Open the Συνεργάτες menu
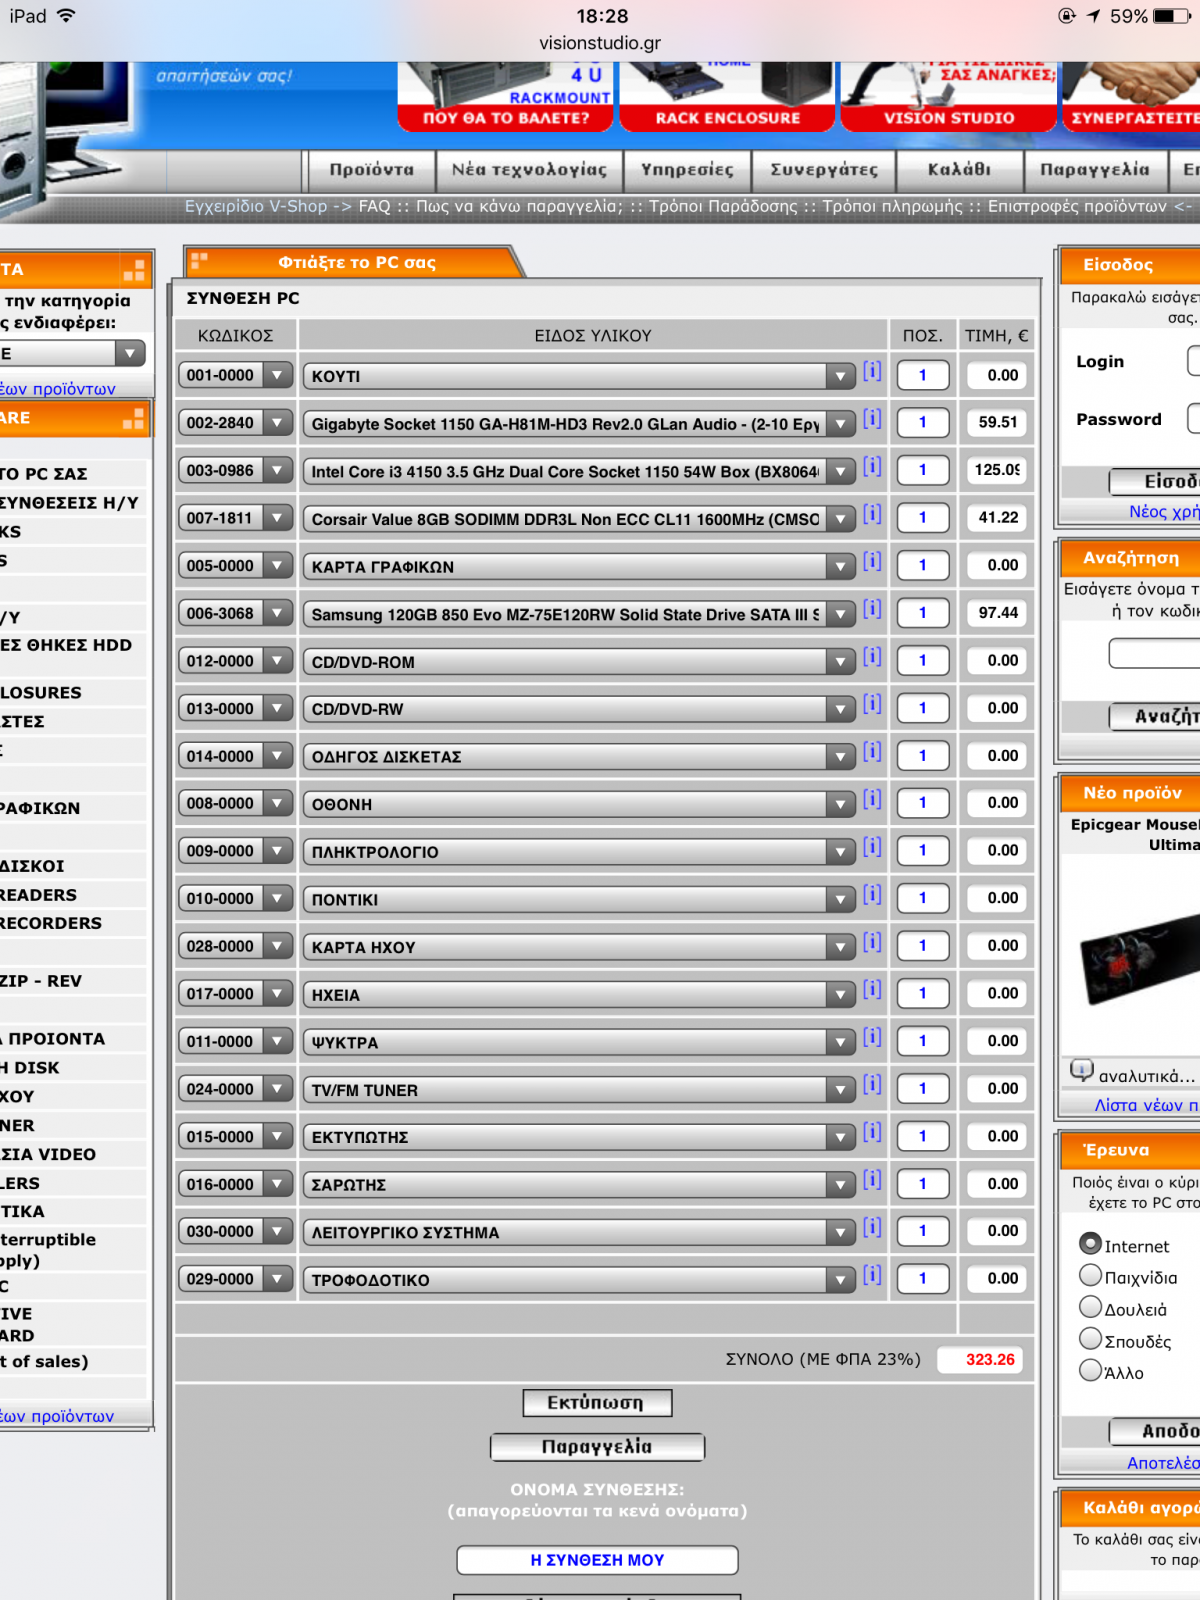 click(824, 170)
